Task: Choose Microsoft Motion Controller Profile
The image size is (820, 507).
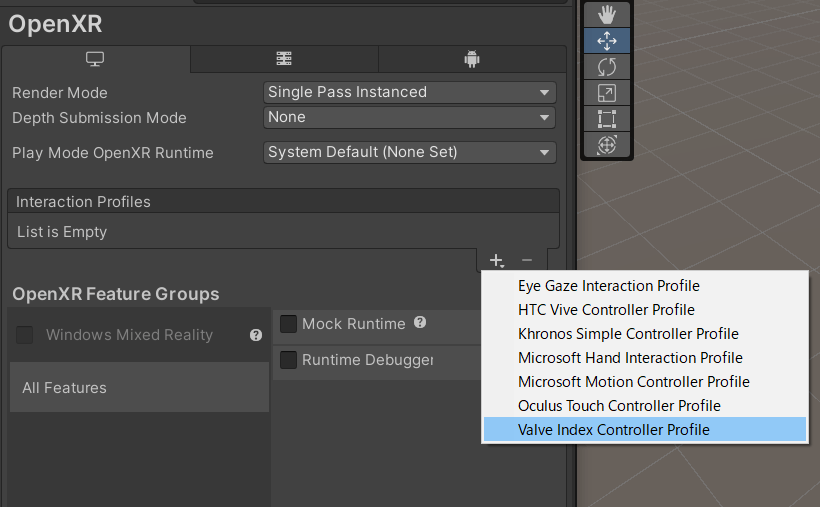Action: 645,382
